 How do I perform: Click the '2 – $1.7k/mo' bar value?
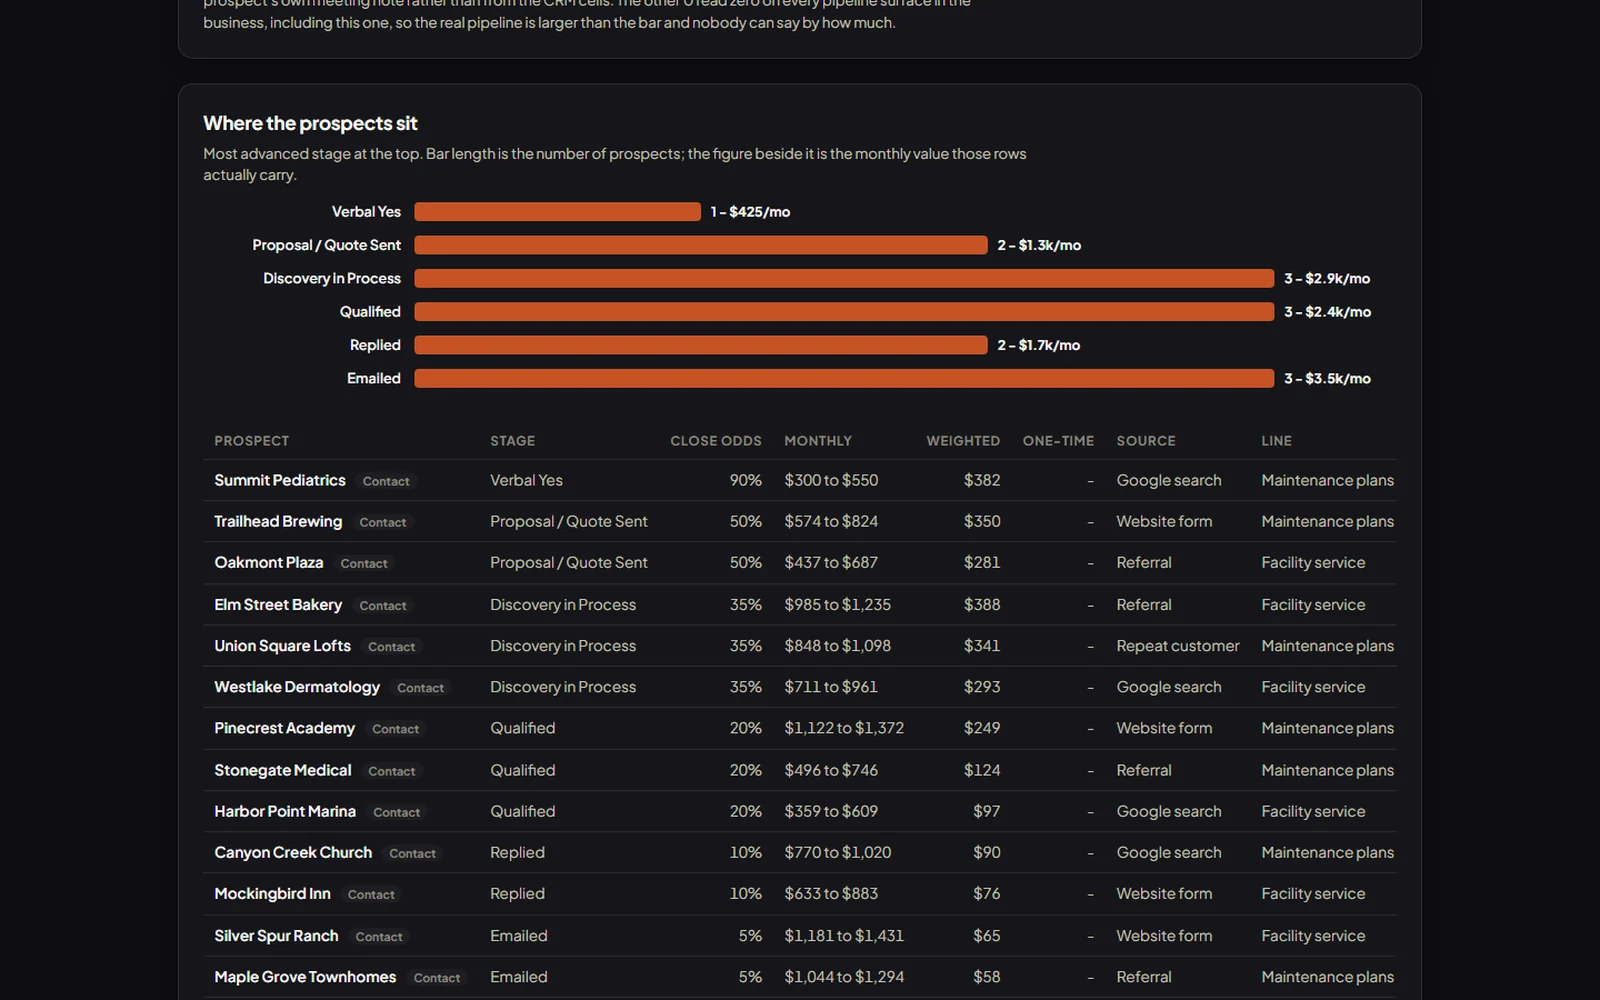tap(1038, 345)
